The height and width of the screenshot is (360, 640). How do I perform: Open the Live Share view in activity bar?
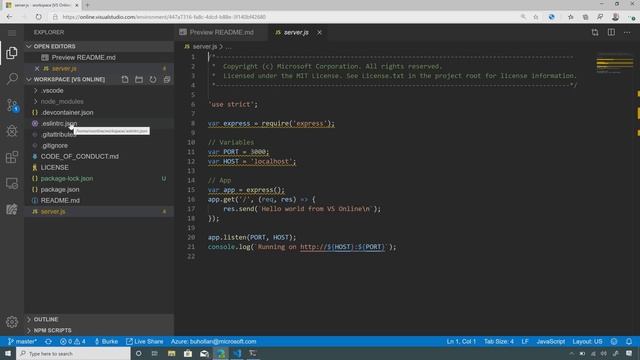[x=12, y=209]
